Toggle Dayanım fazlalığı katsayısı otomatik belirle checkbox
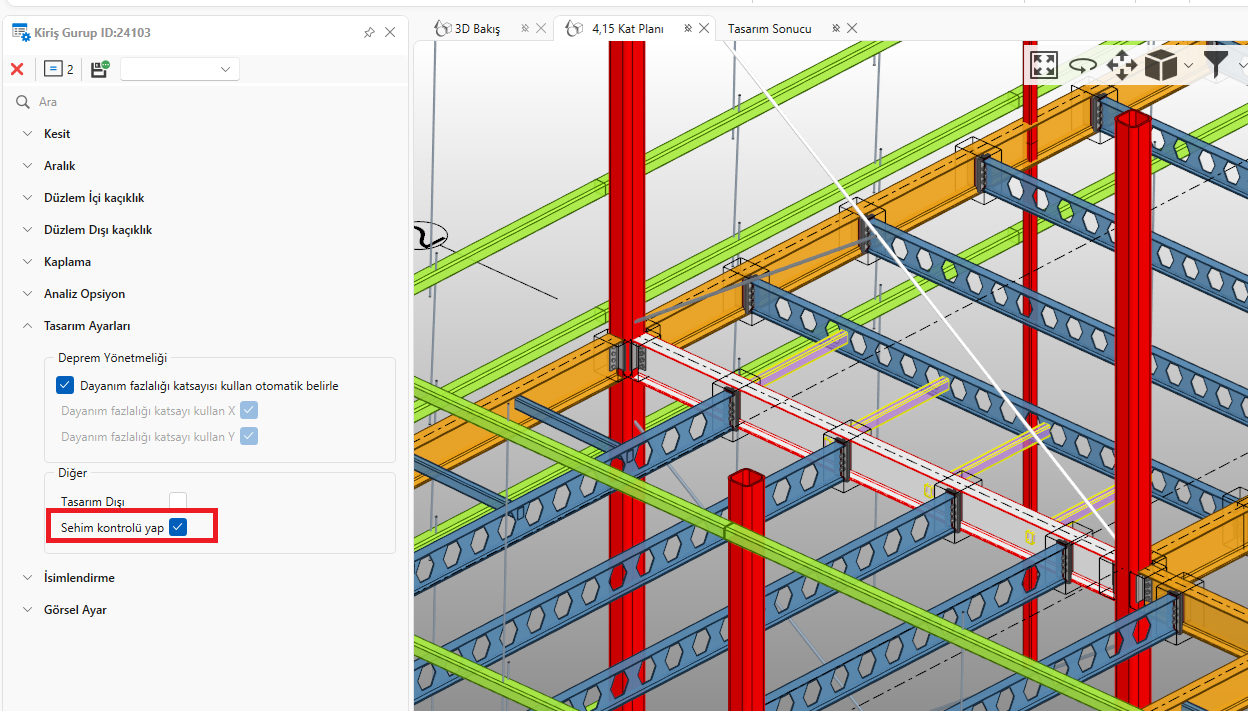Screen dimensions: 1248x713 pos(65,385)
